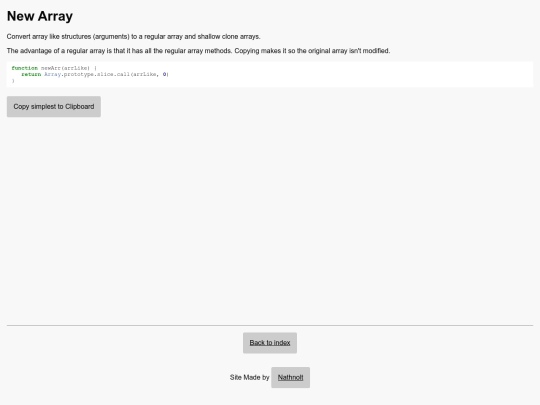Open the Back to index link
Image resolution: width=540 pixels, height=405 pixels.
pyautogui.click(x=270, y=343)
